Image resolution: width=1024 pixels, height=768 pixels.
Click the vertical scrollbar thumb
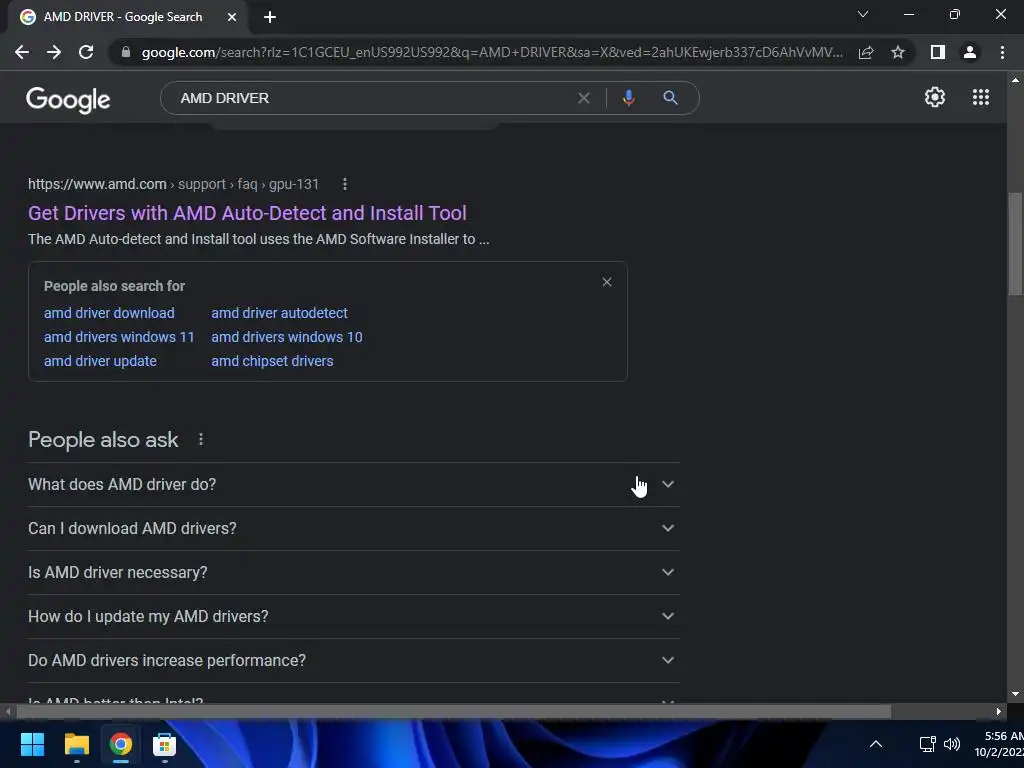[x=1015, y=244]
